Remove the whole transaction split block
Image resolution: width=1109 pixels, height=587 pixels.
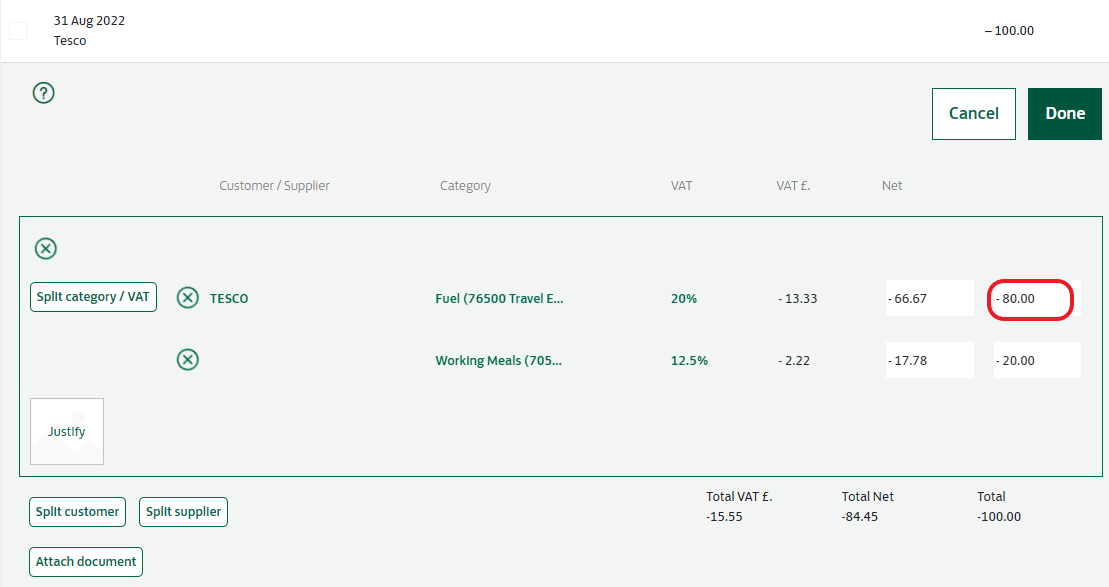click(x=46, y=248)
